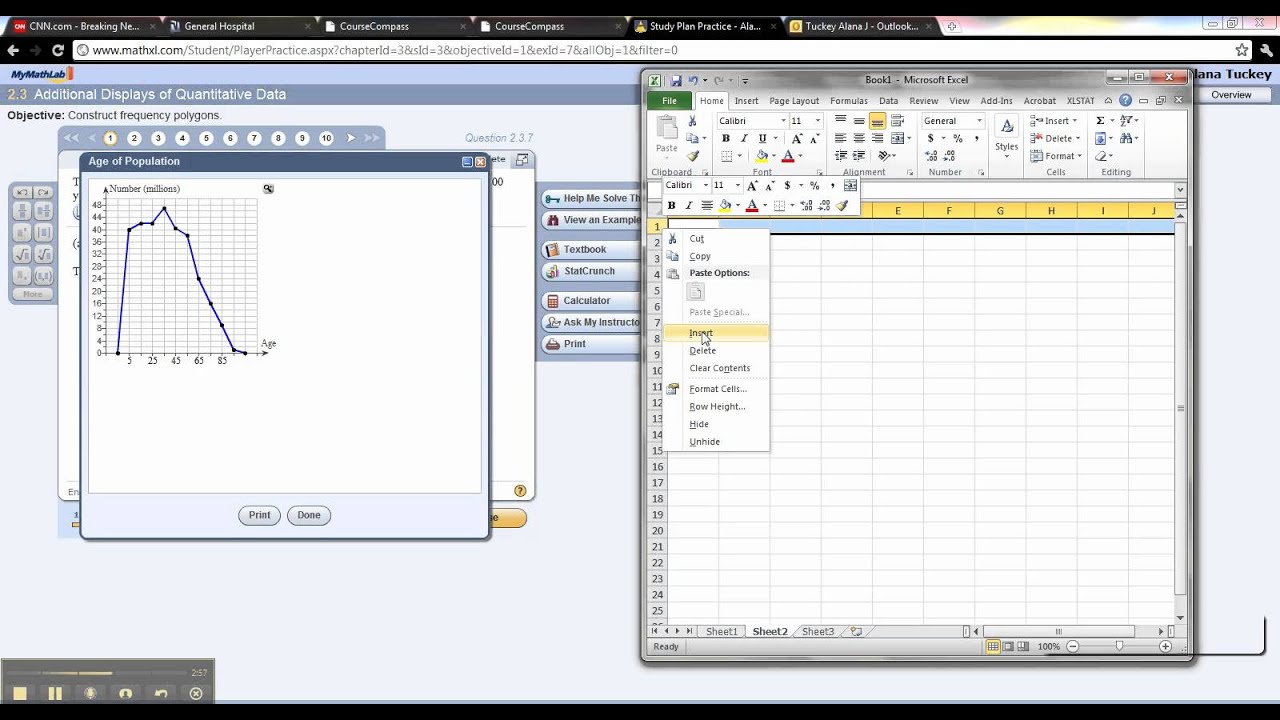1280x720 pixels.
Task: Expand the Styles gallery dropdown
Action: 1007,156
